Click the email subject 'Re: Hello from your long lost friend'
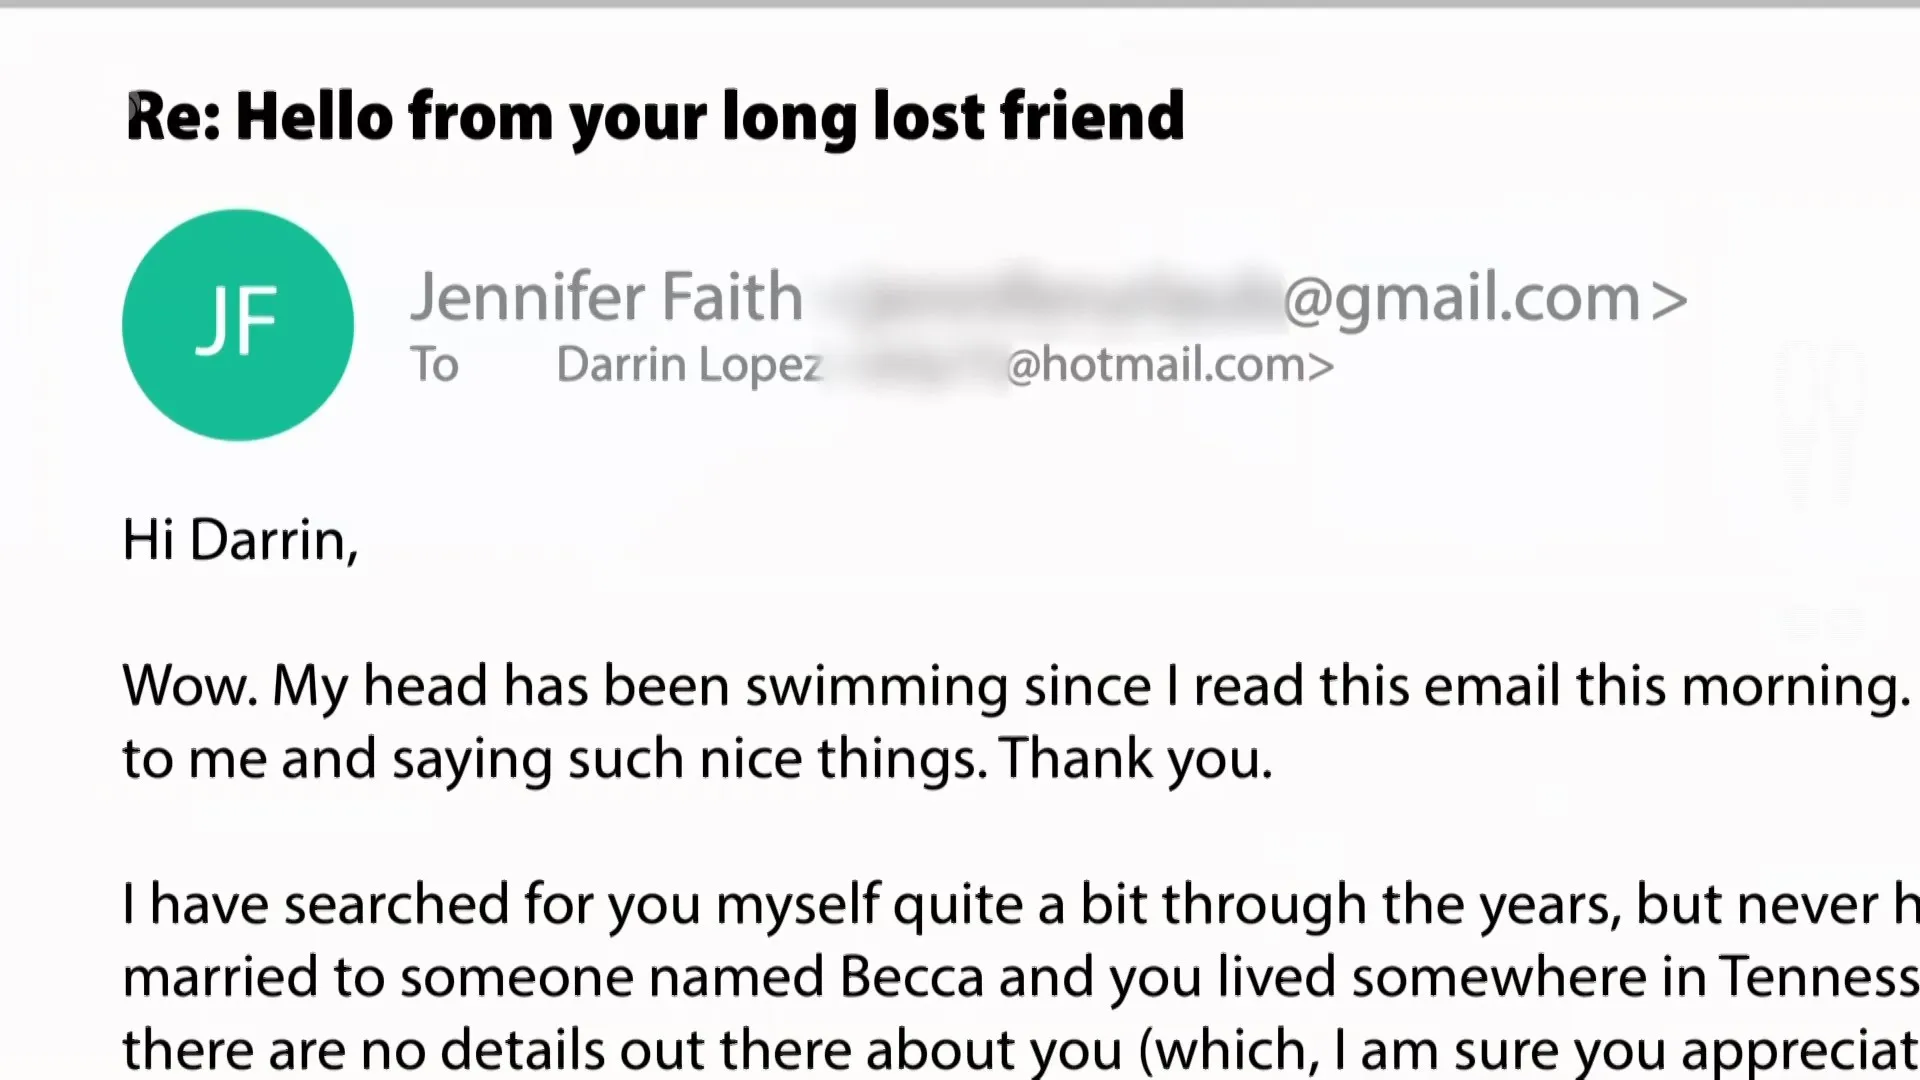Image resolution: width=1920 pixels, height=1080 pixels. click(655, 118)
